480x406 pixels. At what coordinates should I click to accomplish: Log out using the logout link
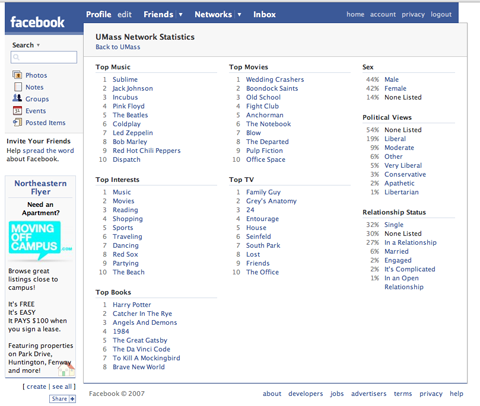click(441, 14)
